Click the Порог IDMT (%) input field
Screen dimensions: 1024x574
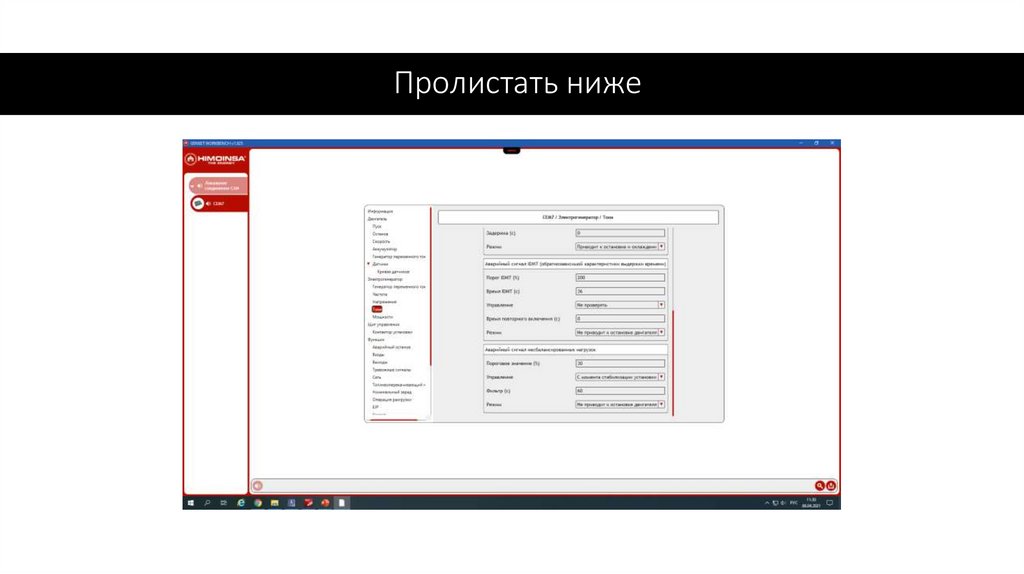(x=620, y=278)
